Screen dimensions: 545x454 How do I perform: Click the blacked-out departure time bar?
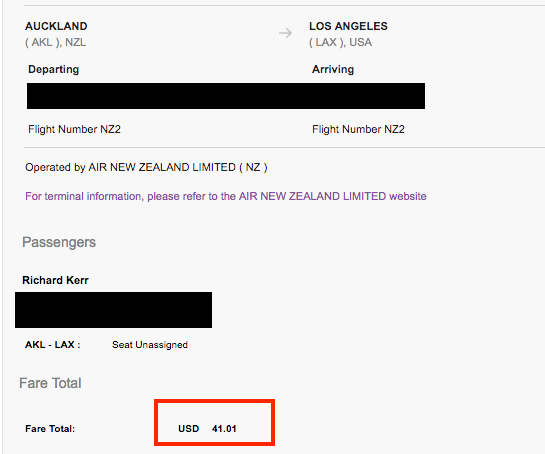click(226, 96)
